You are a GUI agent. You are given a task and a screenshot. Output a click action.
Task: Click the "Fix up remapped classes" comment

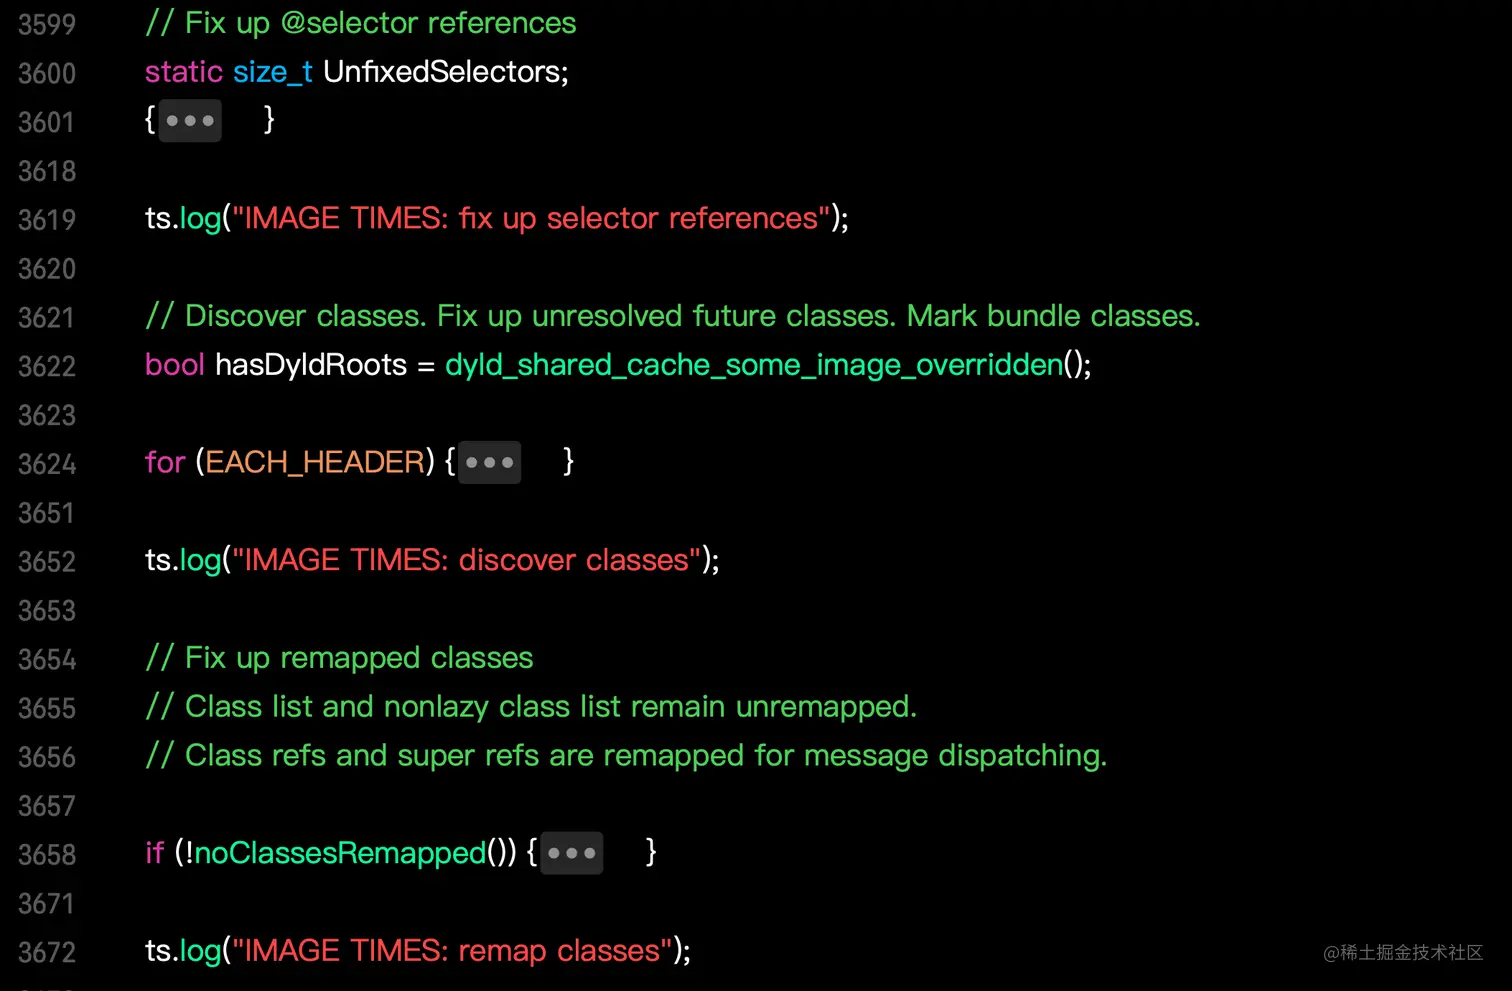click(x=340, y=658)
